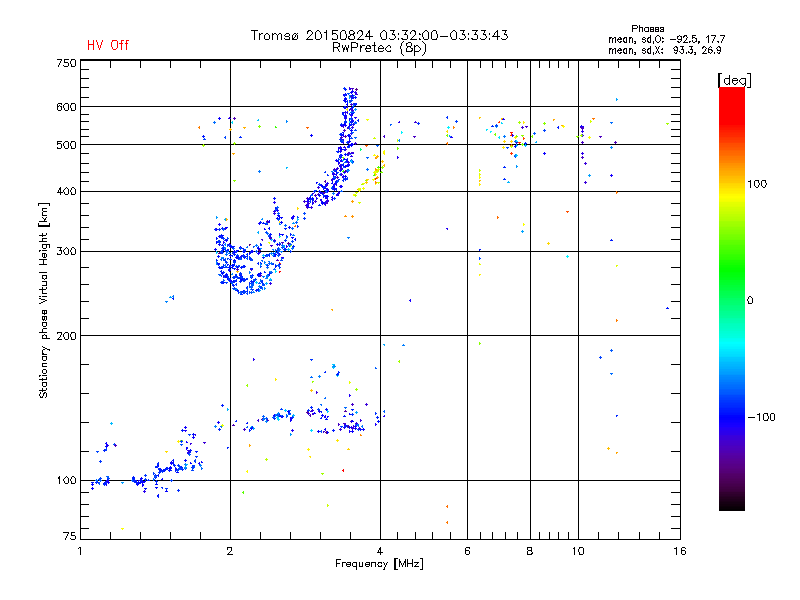Click the y-axis '500' tick label
The width and height of the screenshot is (800, 600).
(x=66, y=145)
